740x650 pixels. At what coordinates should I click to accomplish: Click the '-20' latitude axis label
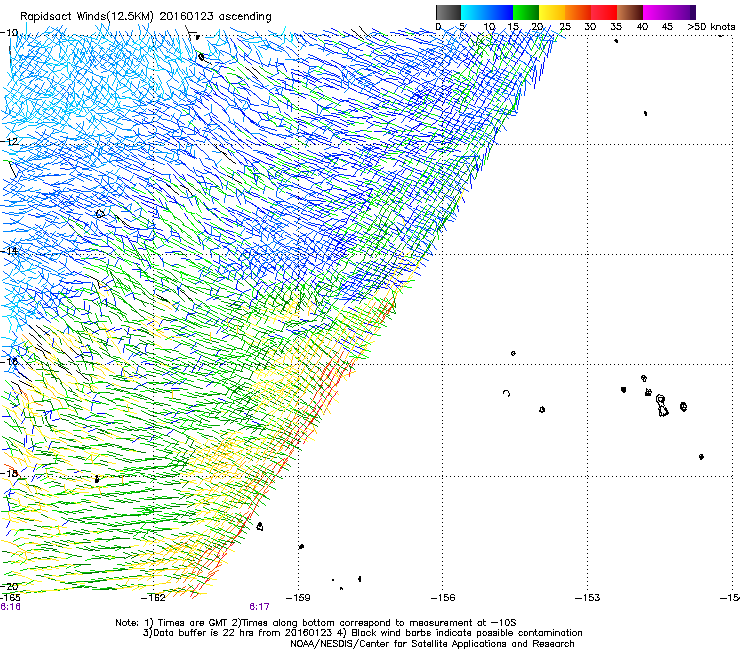pyautogui.click(x=9, y=586)
